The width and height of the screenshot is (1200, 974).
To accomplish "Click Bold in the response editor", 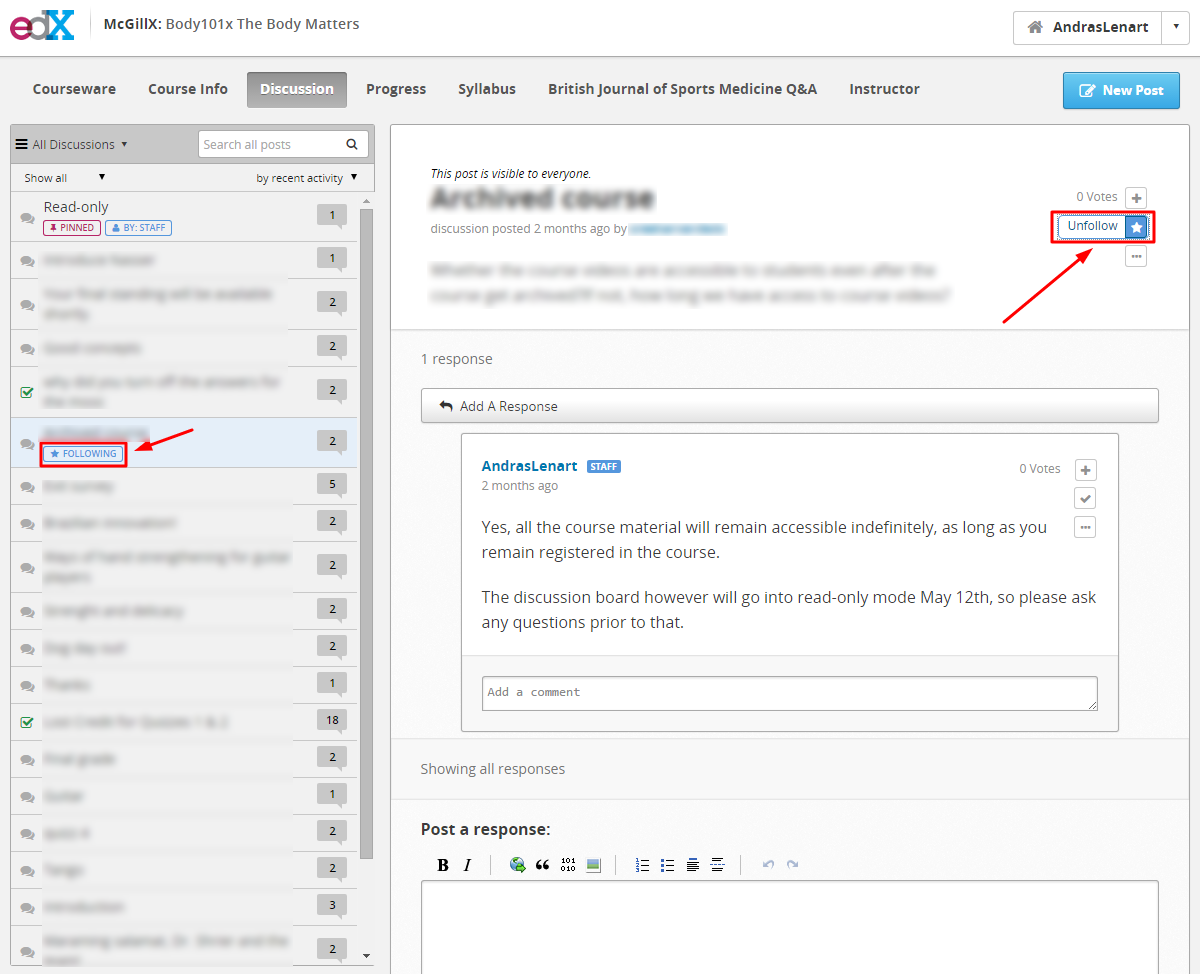I will [x=443, y=865].
